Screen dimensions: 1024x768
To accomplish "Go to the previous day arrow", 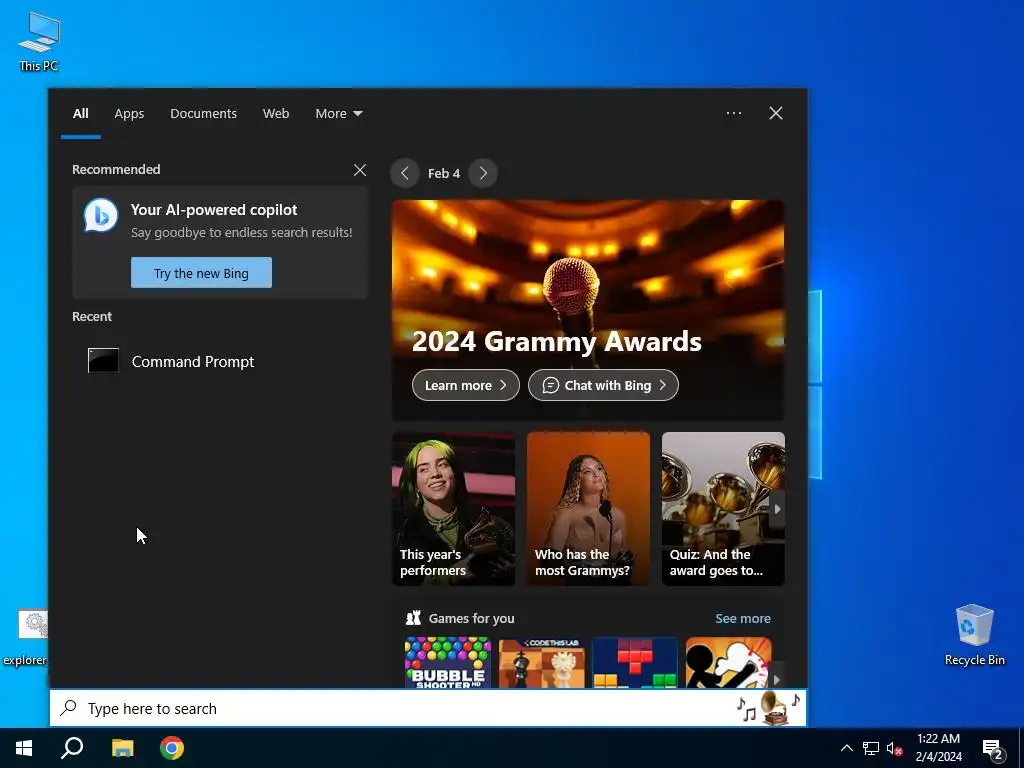I will click(405, 173).
